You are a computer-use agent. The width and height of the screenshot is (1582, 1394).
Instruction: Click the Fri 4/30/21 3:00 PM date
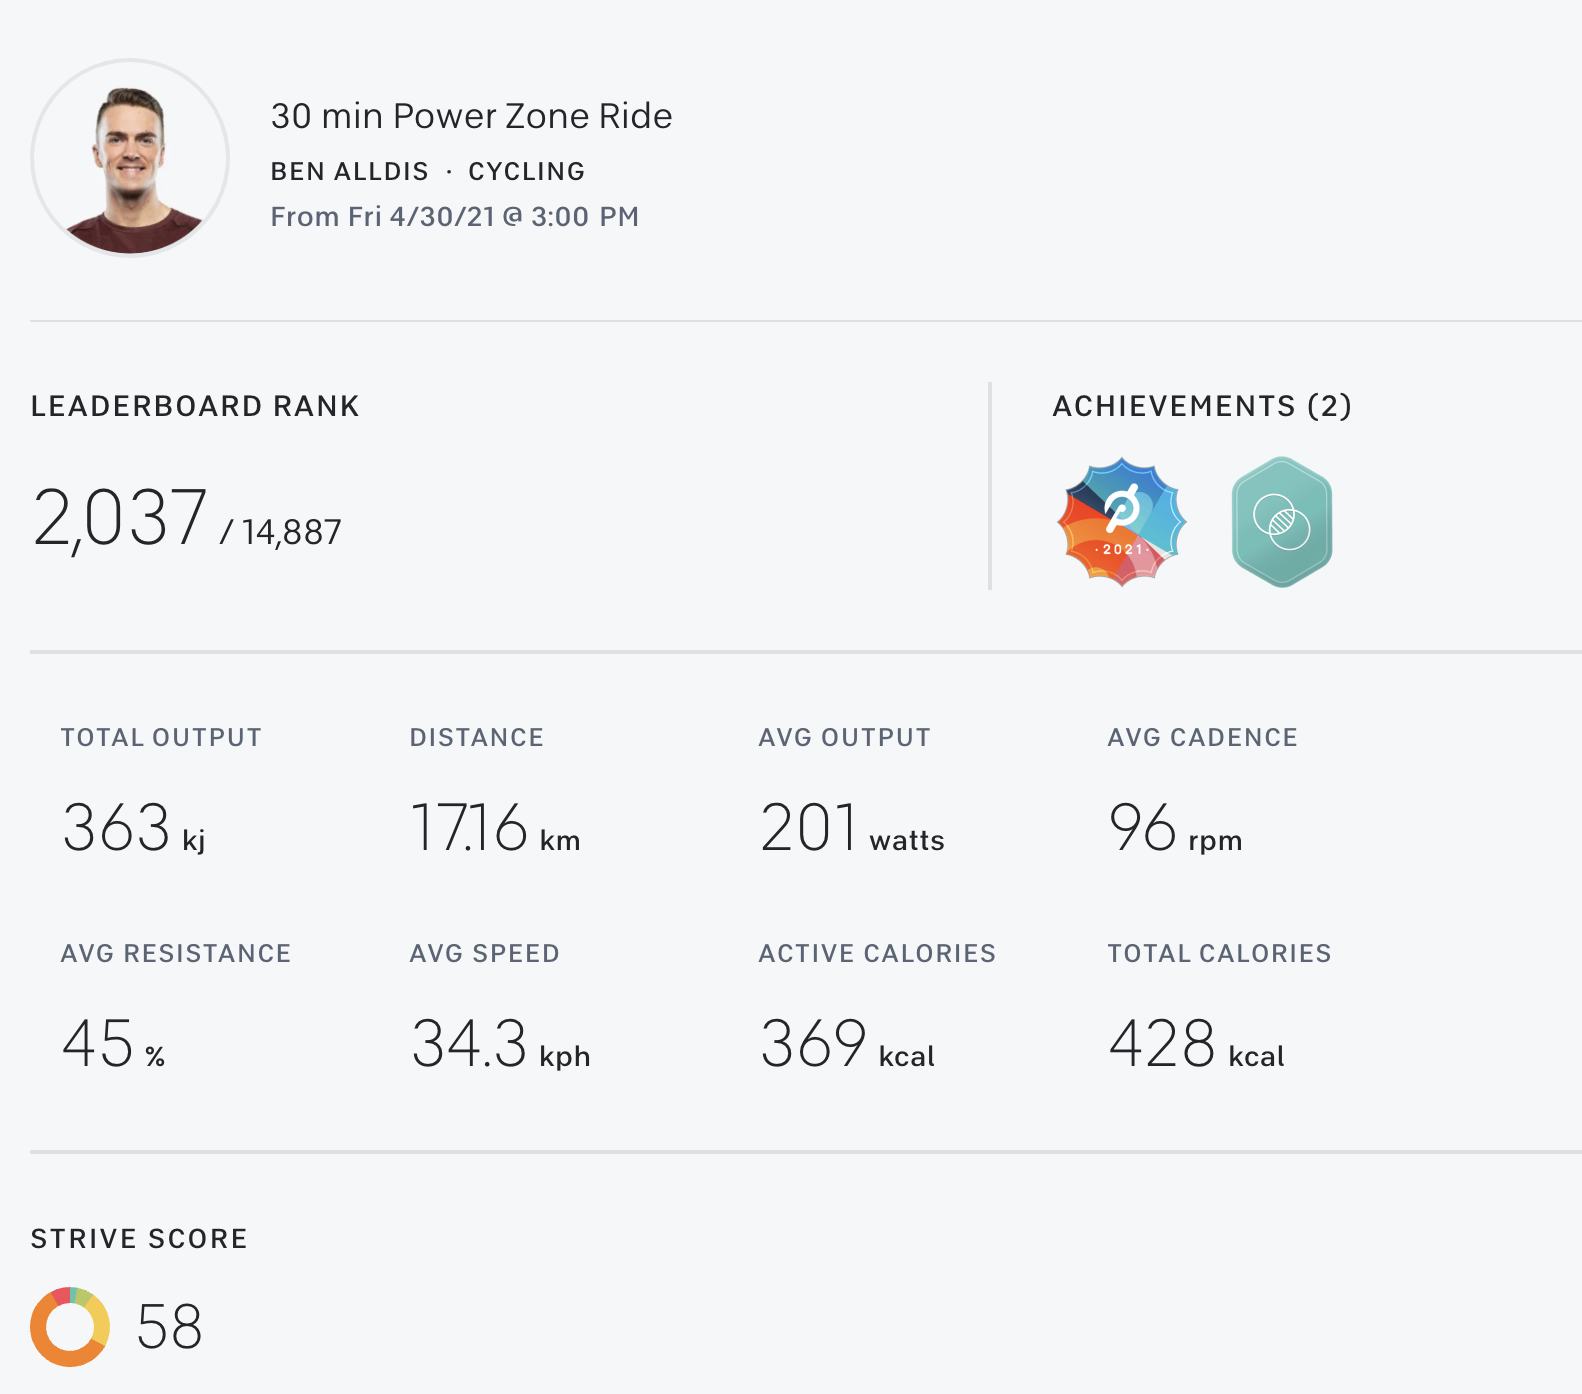tap(455, 217)
